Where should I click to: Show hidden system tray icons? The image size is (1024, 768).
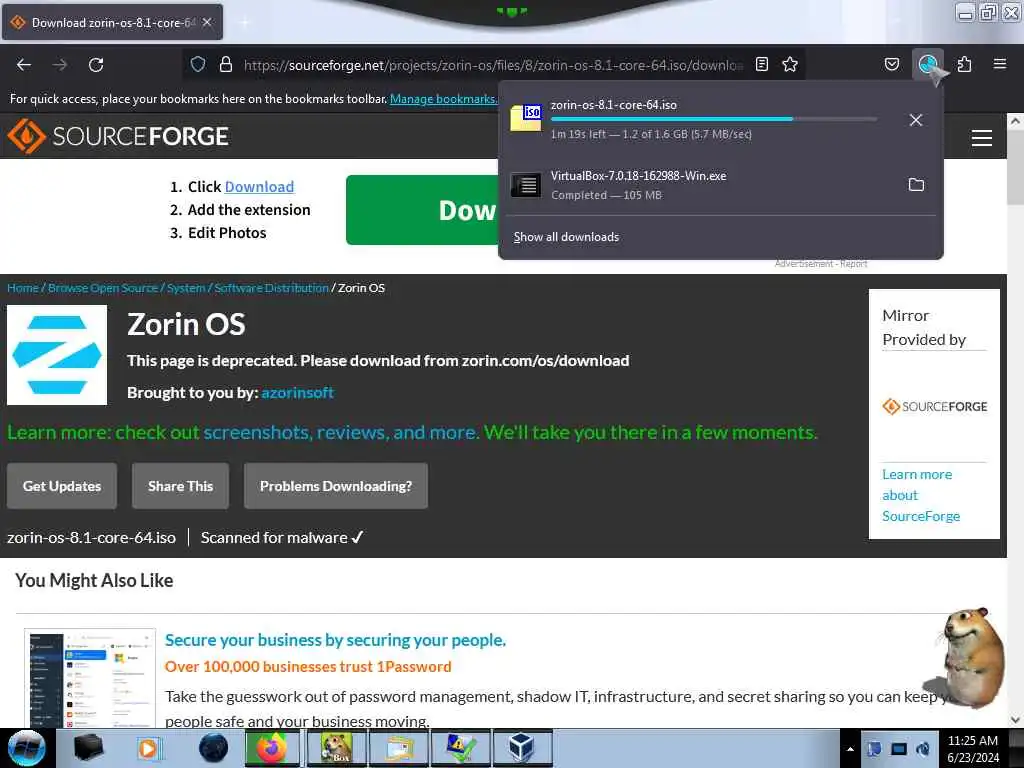tap(850, 749)
